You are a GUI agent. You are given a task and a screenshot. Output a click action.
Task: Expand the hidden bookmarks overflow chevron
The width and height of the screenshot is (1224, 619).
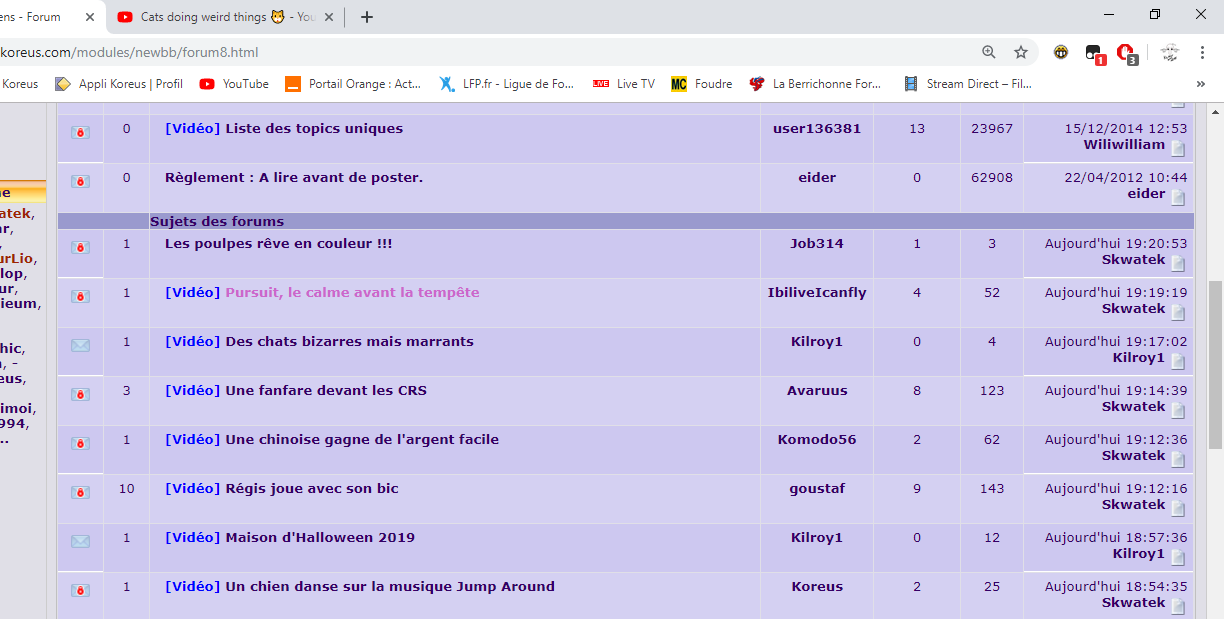point(1200,84)
